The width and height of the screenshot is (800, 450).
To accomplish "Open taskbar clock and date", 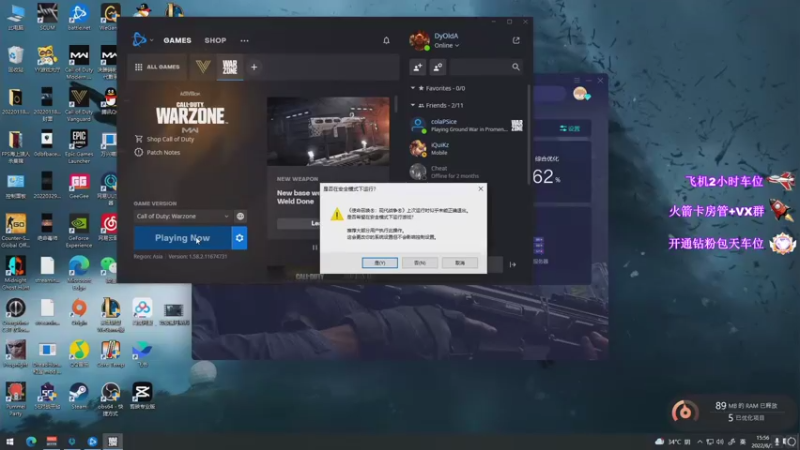I will click(762, 442).
